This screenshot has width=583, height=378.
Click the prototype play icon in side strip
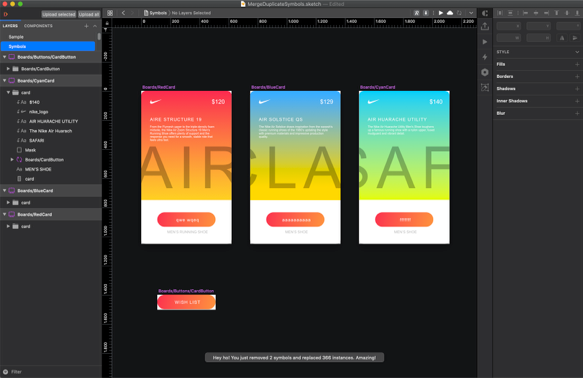pyautogui.click(x=485, y=42)
